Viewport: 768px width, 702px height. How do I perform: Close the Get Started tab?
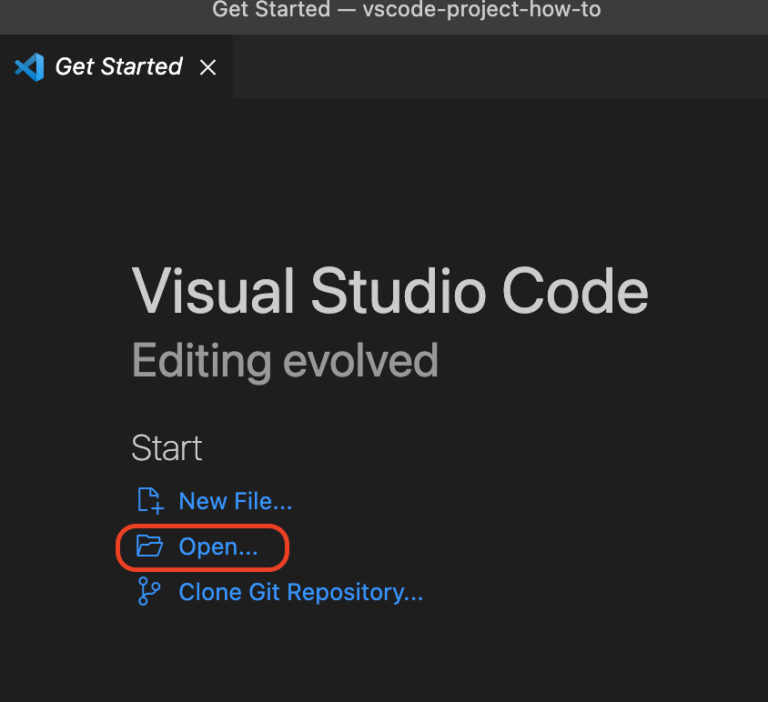click(208, 68)
